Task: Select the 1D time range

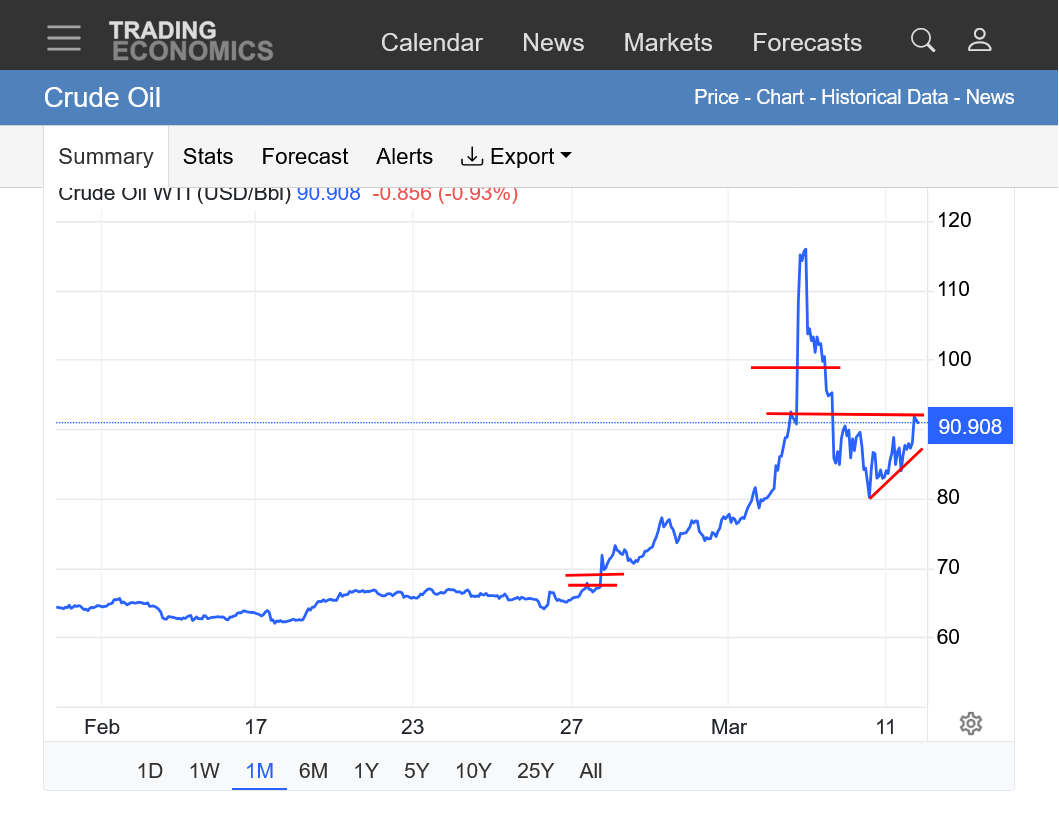Action: click(150, 771)
